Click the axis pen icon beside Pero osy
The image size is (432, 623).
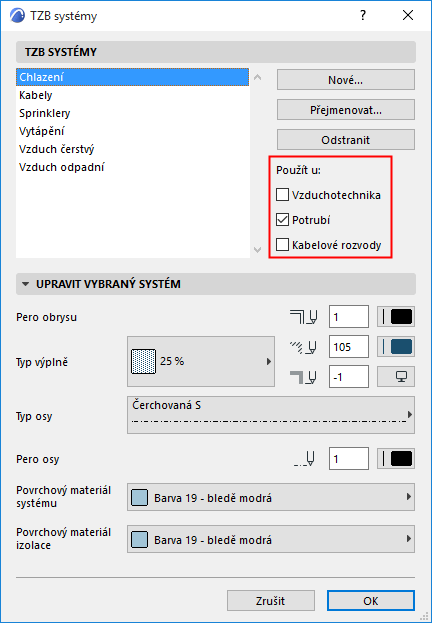pyautogui.click(x=305, y=459)
